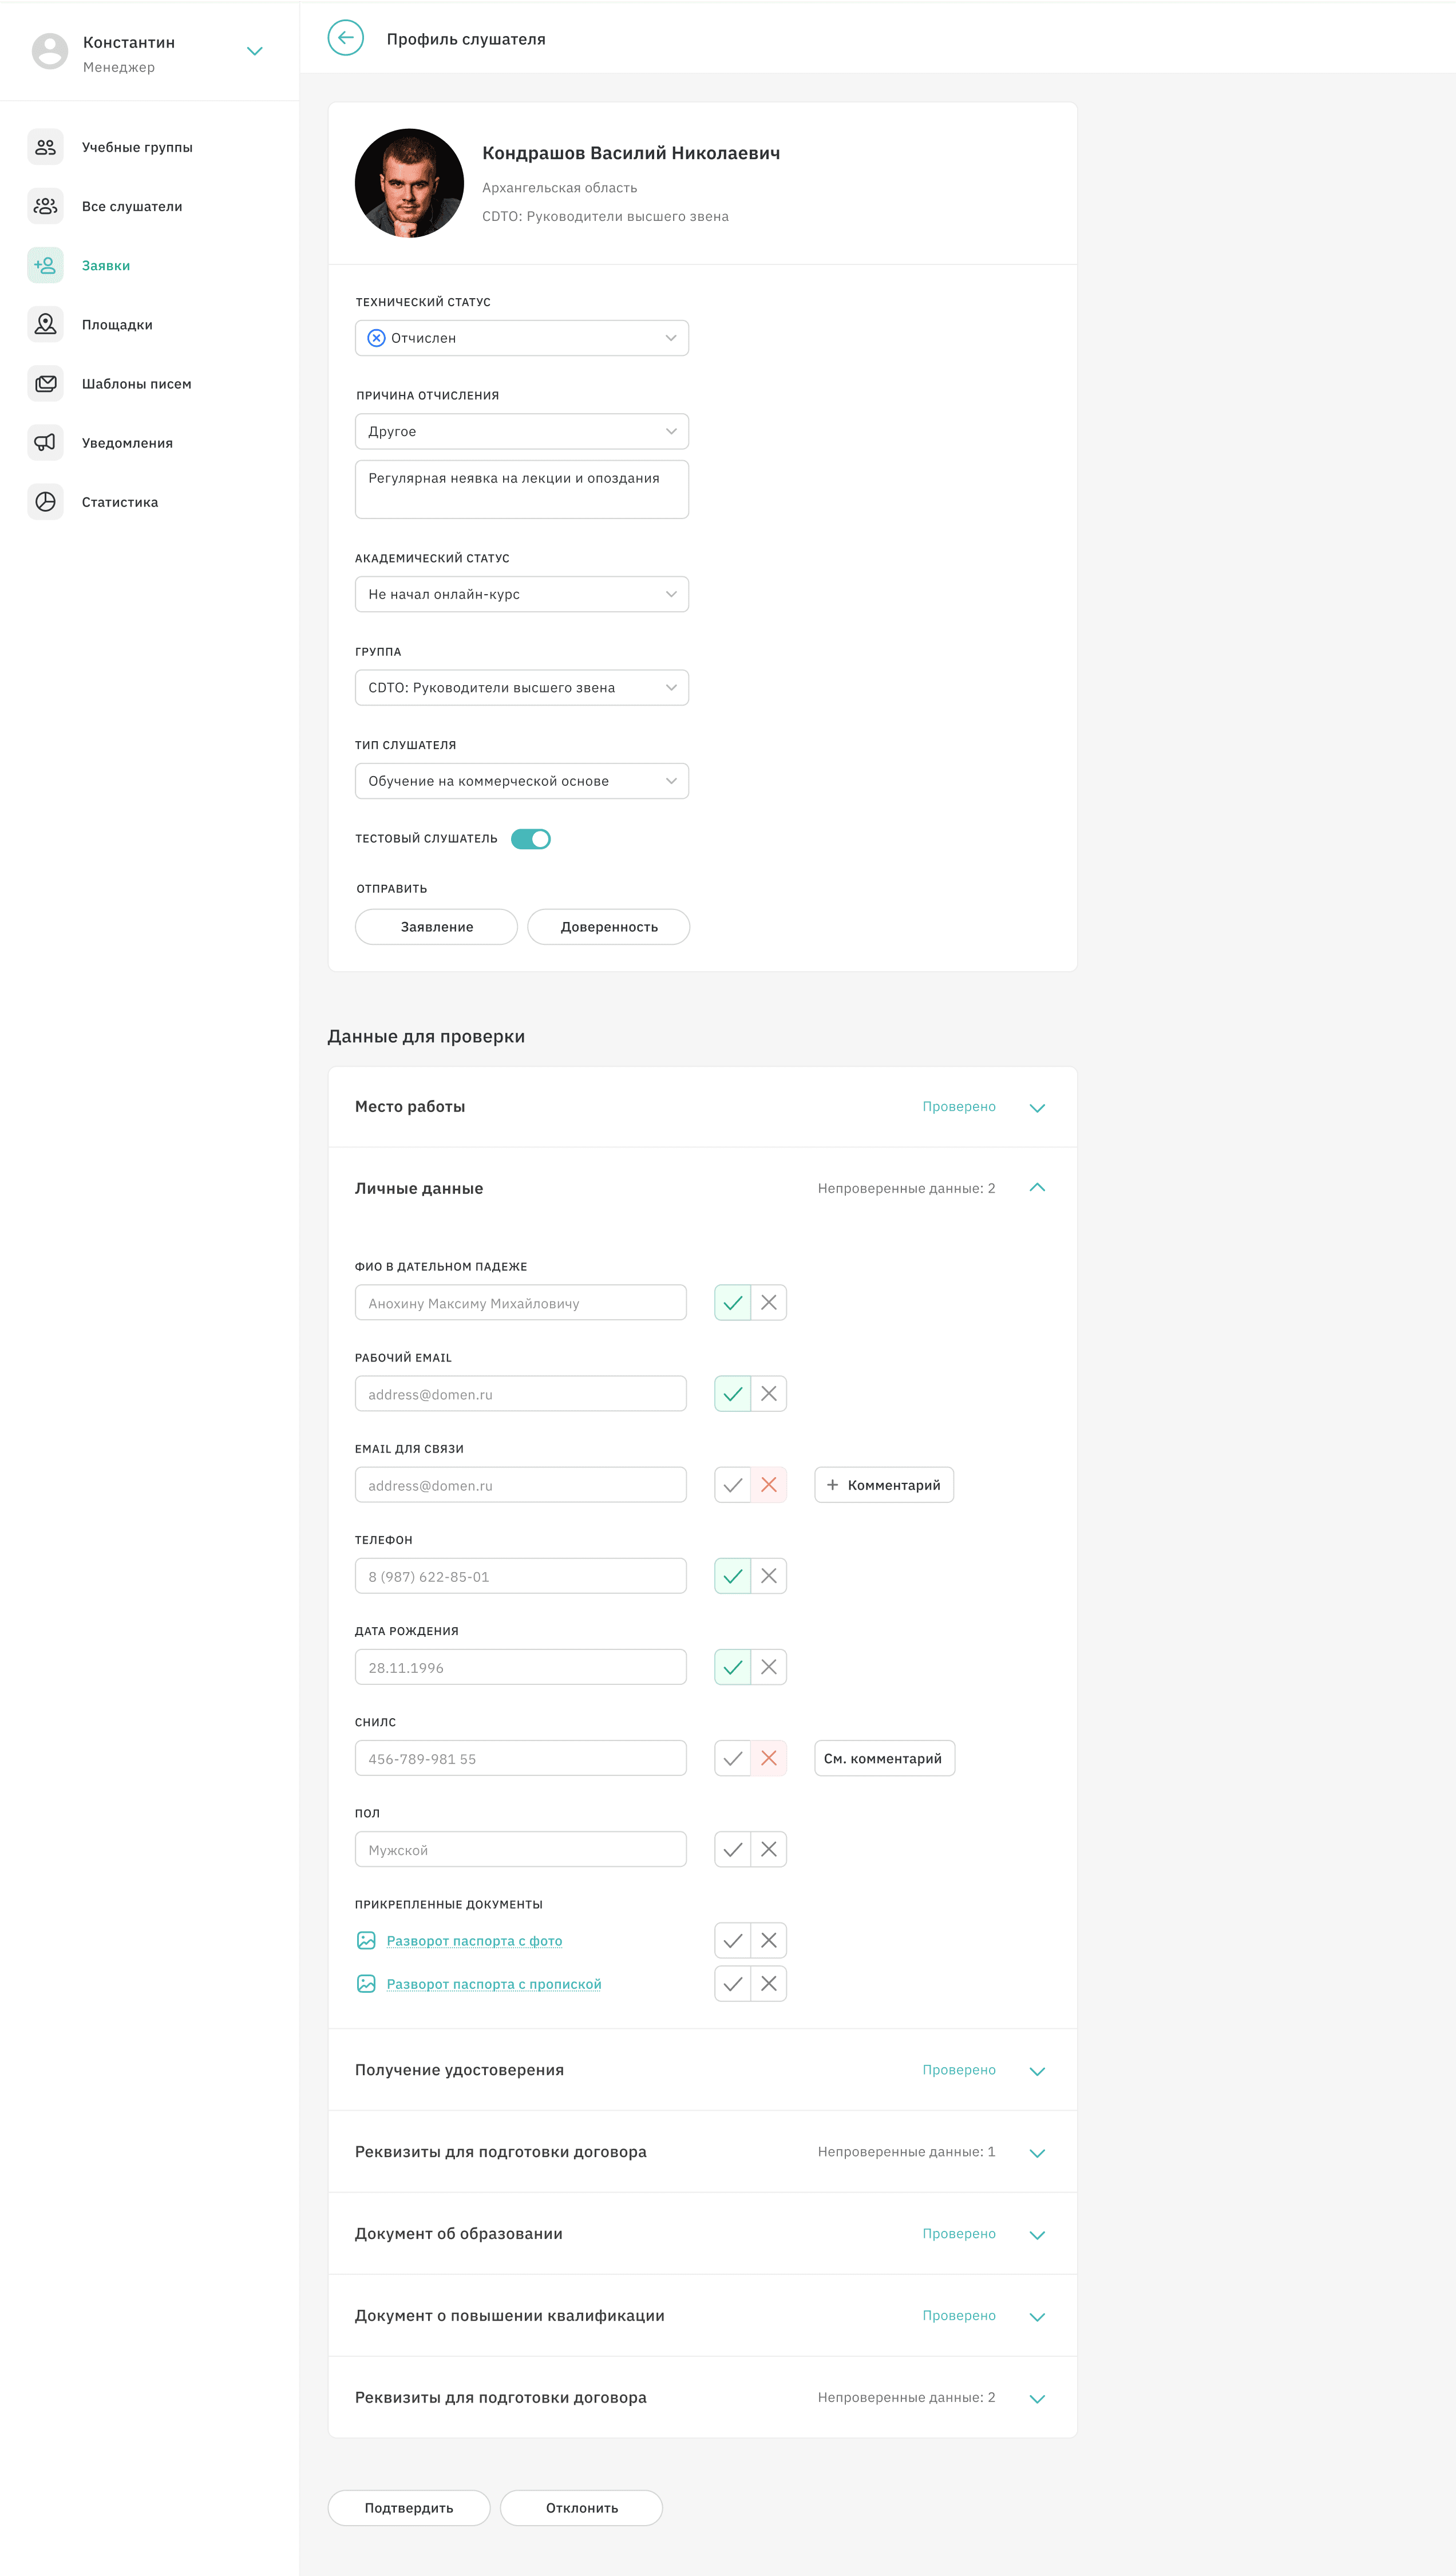Click the Кондрашов profile photo

click(409, 183)
